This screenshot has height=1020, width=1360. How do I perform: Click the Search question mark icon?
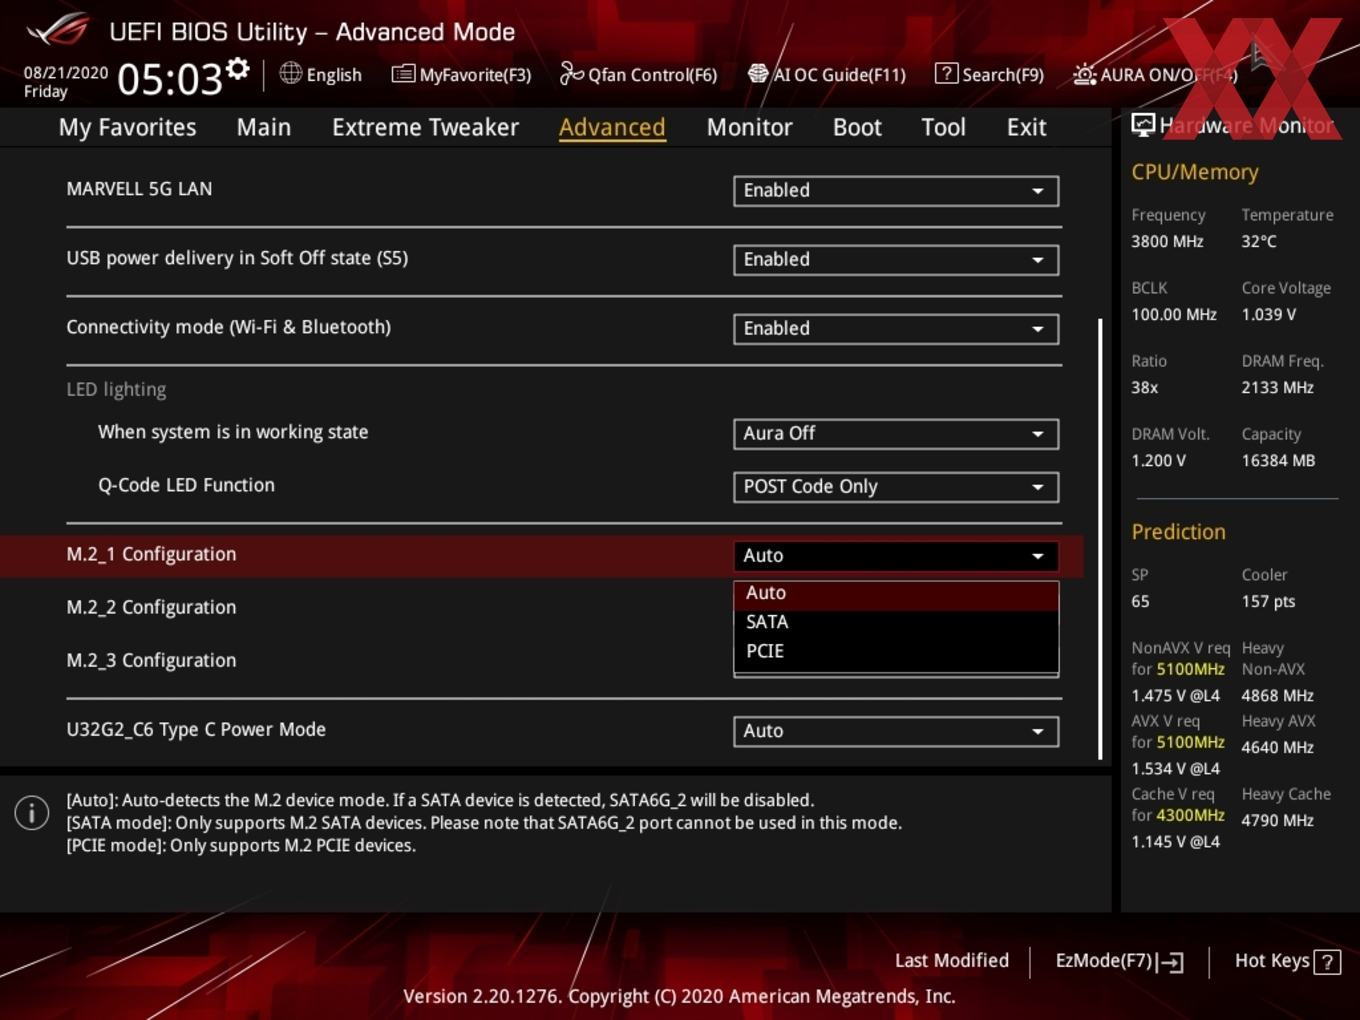(946, 73)
